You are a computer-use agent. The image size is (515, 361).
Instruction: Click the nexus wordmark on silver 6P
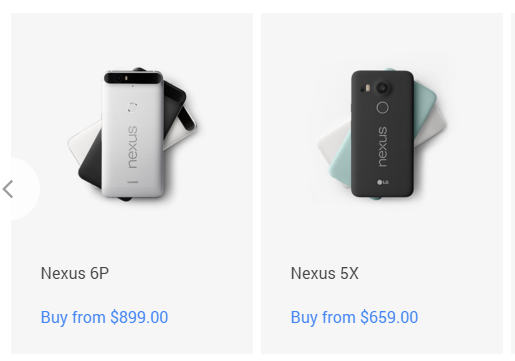coord(132,147)
